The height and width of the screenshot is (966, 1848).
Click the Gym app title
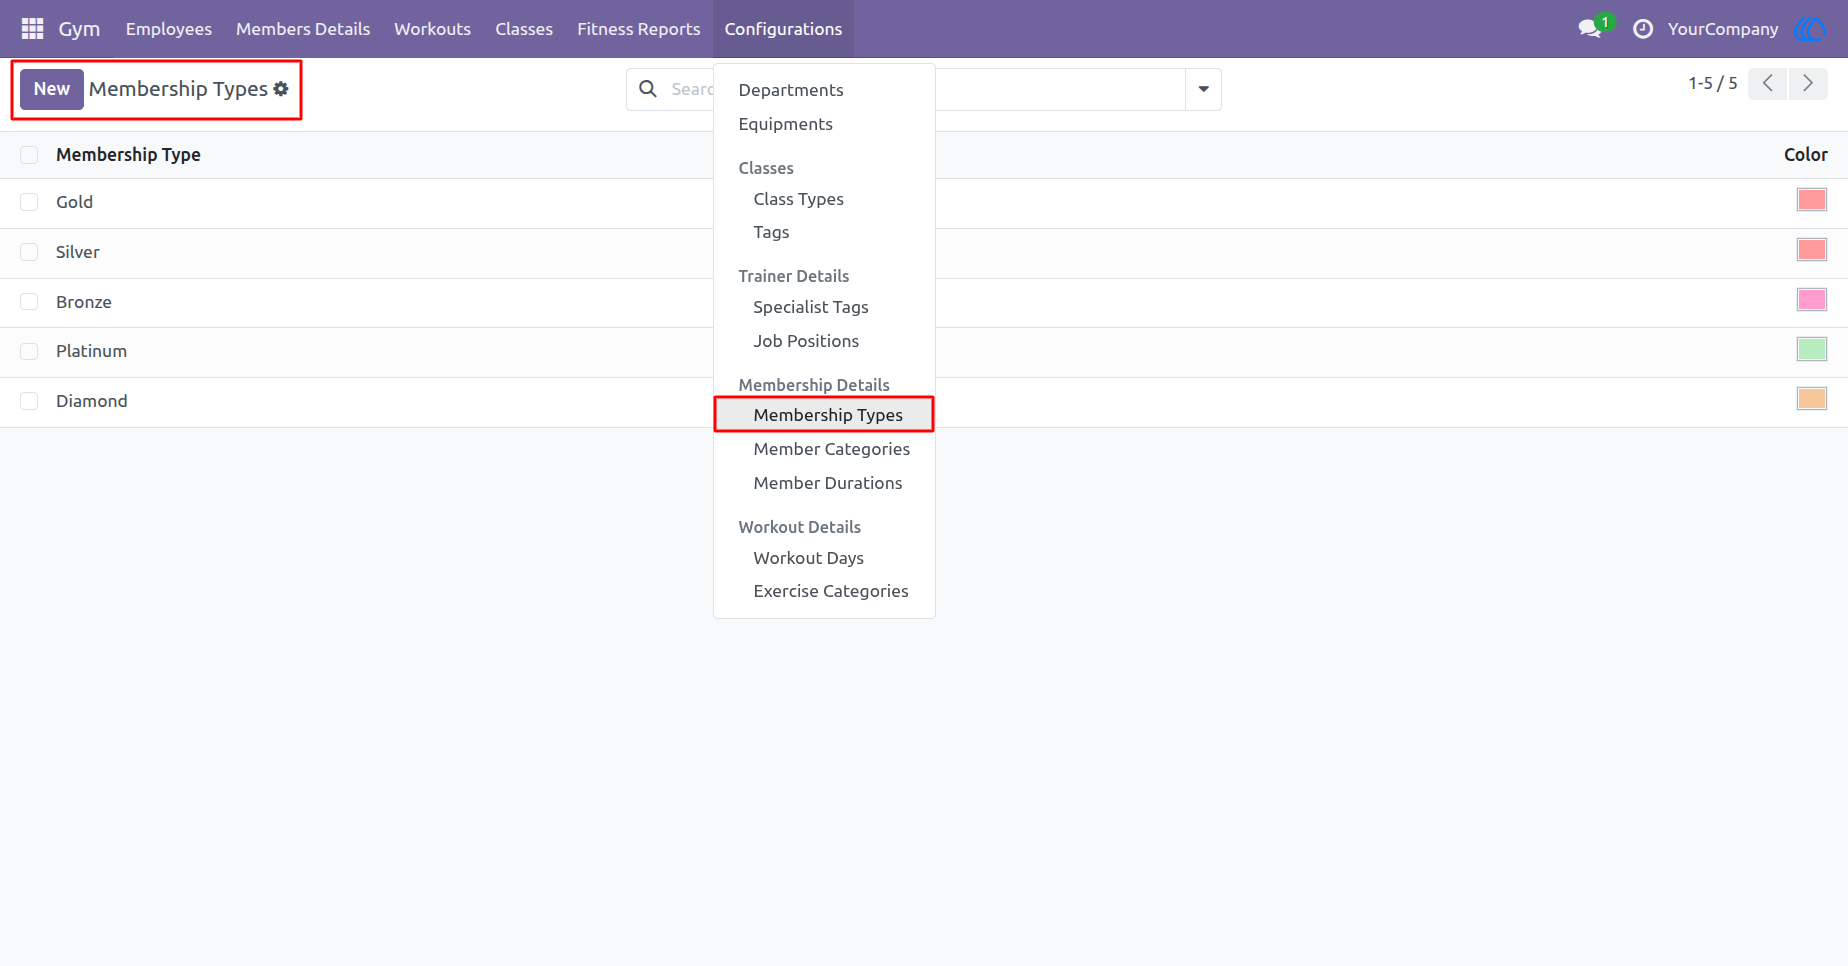(79, 29)
